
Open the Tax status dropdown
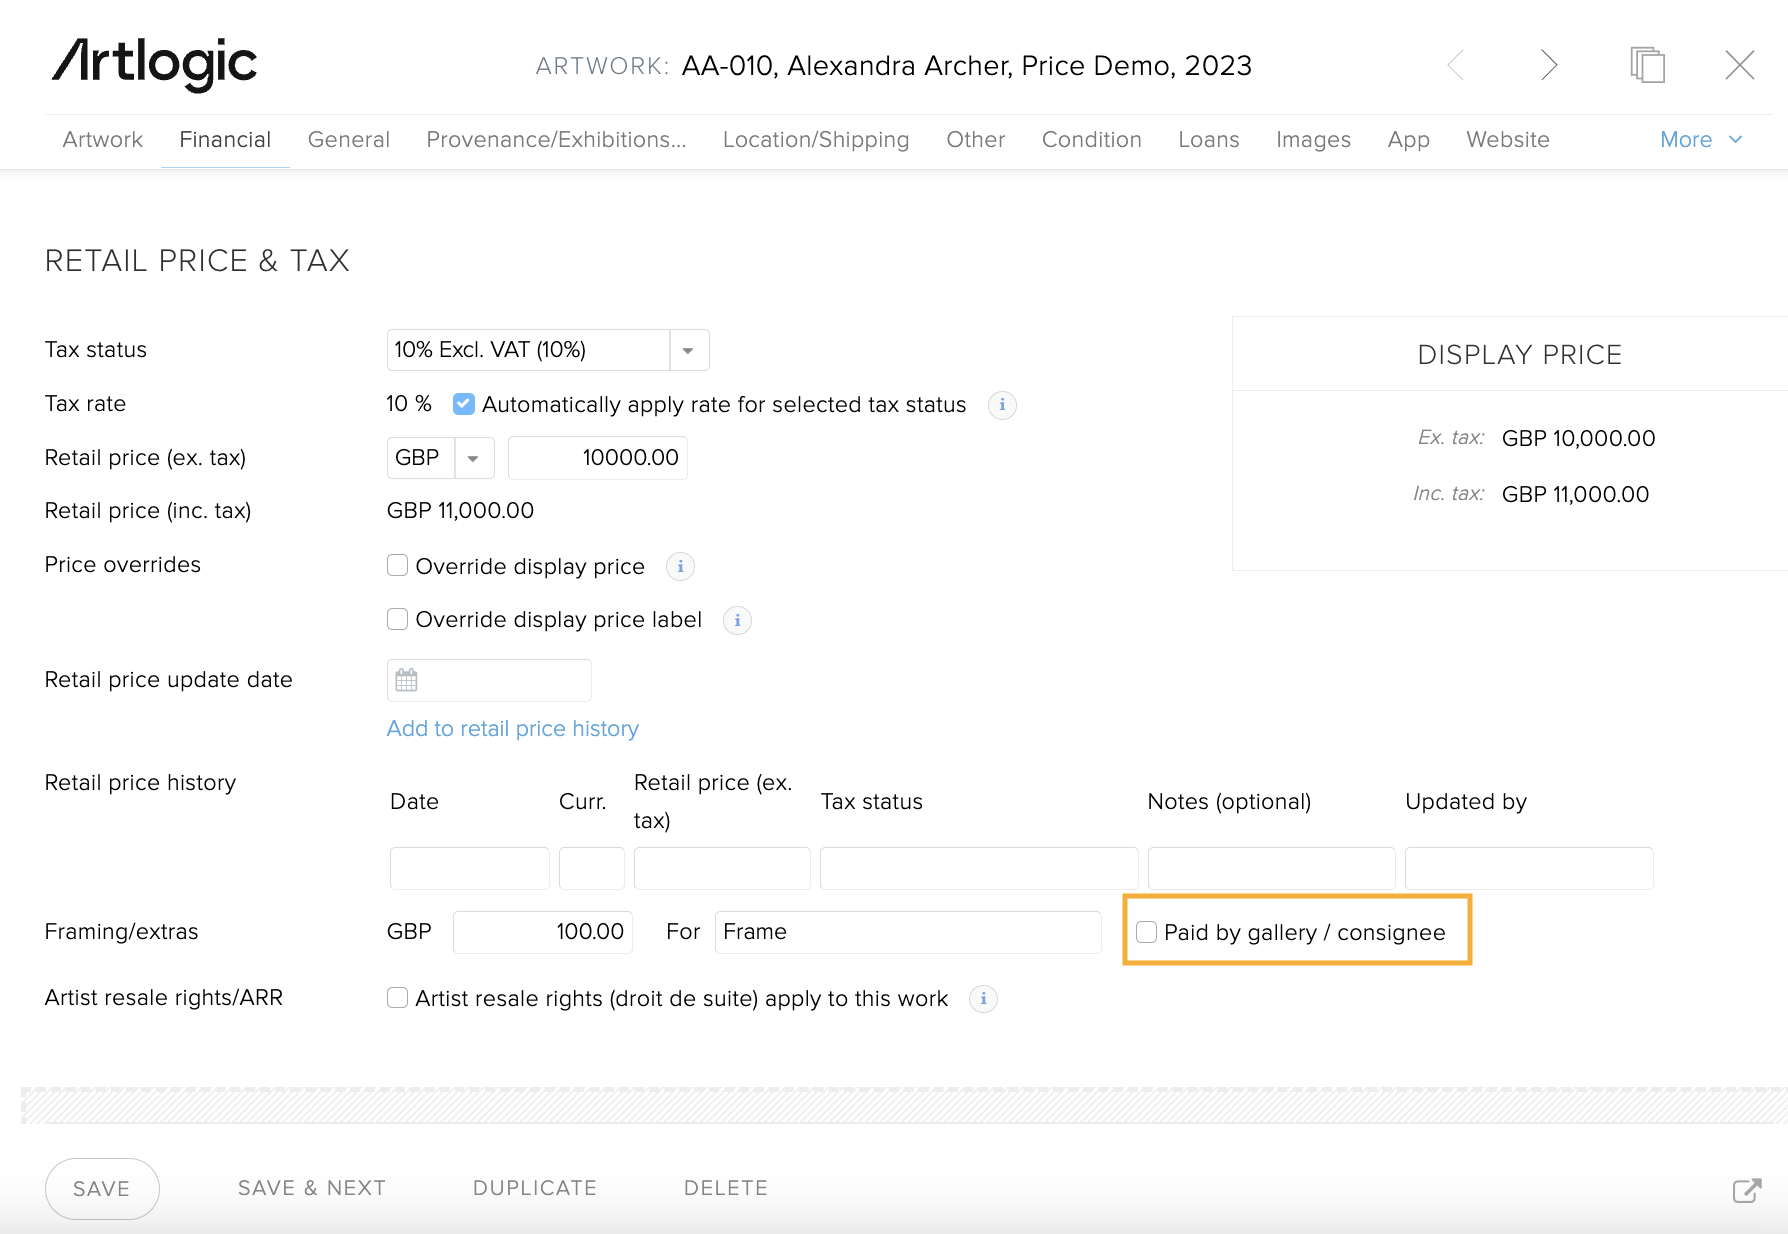[x=688, y=351]
